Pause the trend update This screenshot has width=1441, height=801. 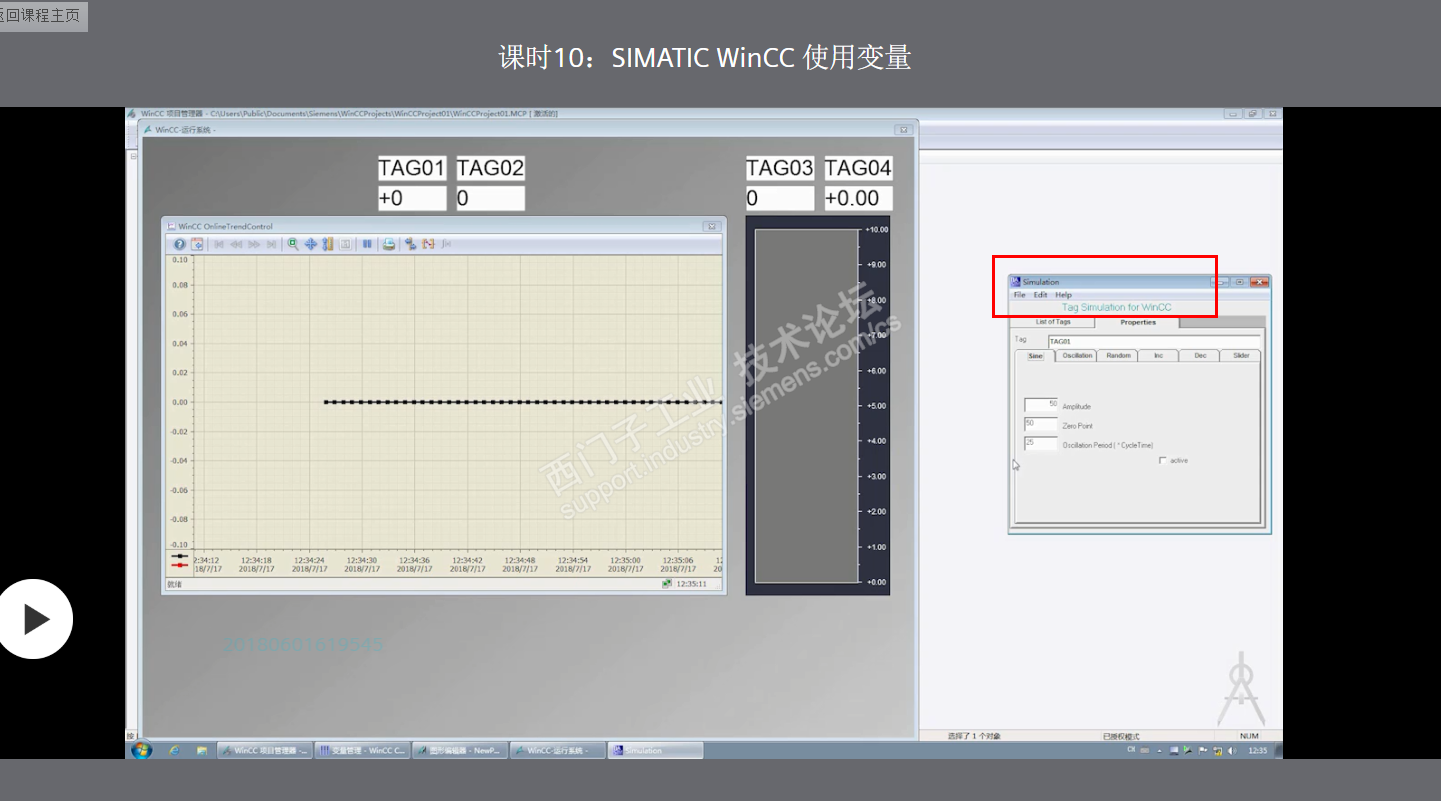(x=367, y=244)
